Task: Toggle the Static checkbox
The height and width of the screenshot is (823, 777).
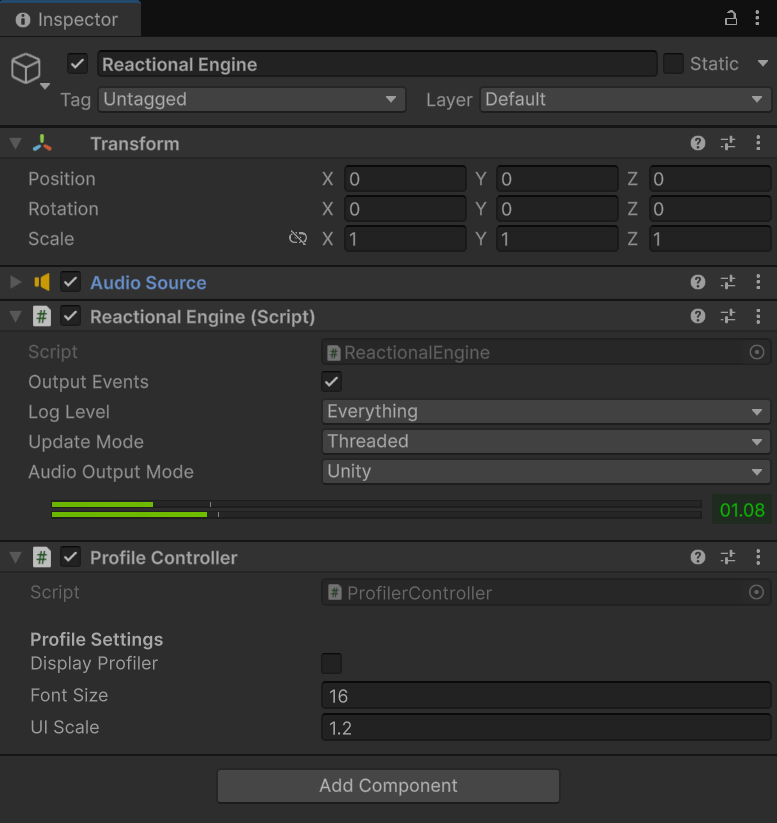Action: (674, 64)
